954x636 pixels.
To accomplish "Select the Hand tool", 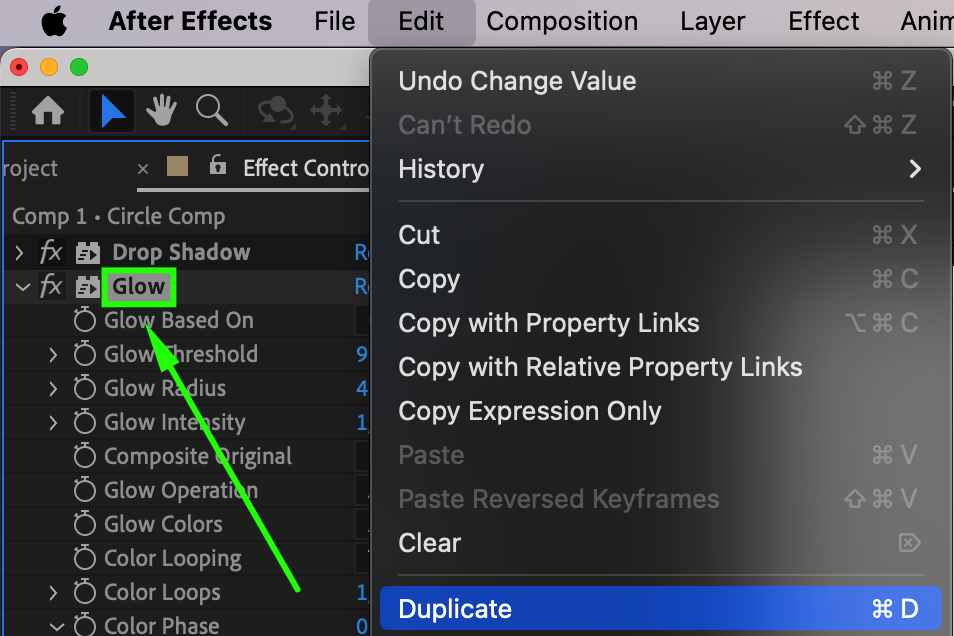I will (162, 112).
